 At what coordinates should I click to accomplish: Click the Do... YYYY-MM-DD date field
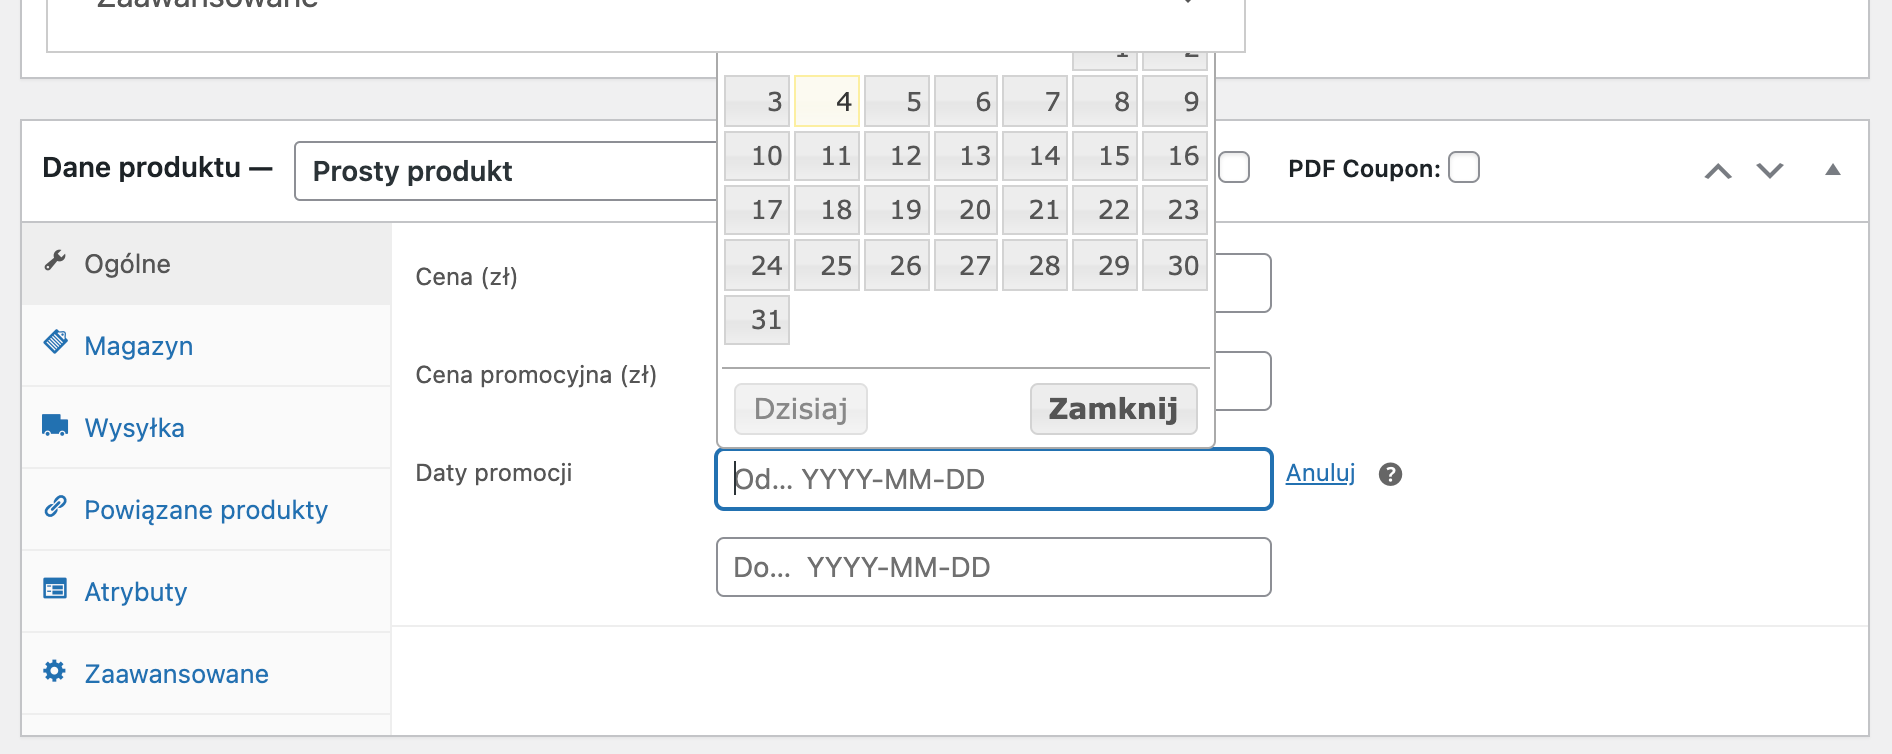tap(994, 567)
